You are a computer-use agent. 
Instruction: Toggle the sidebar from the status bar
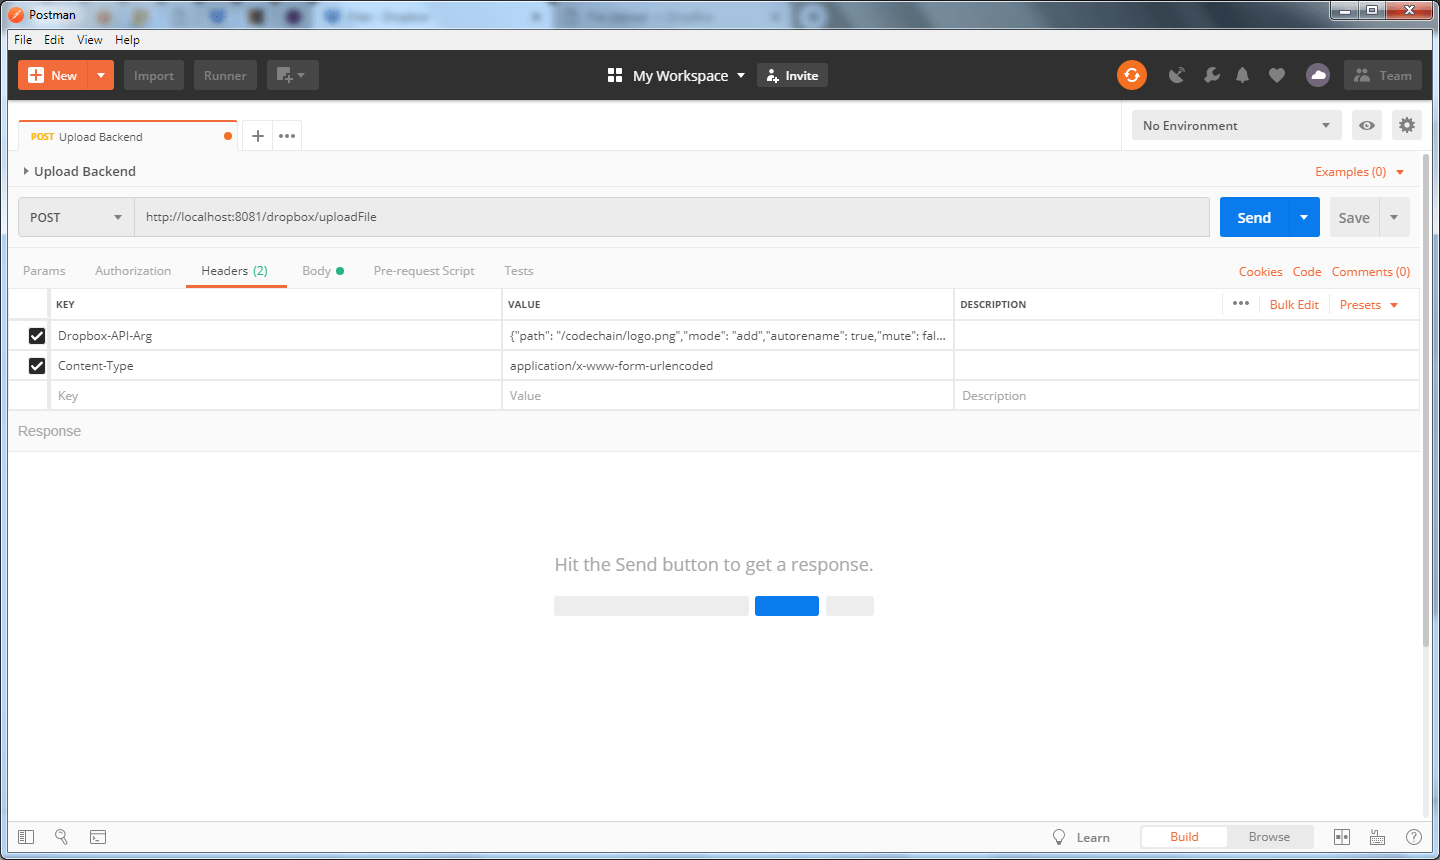pyautogui.click(x=26, y=837)
